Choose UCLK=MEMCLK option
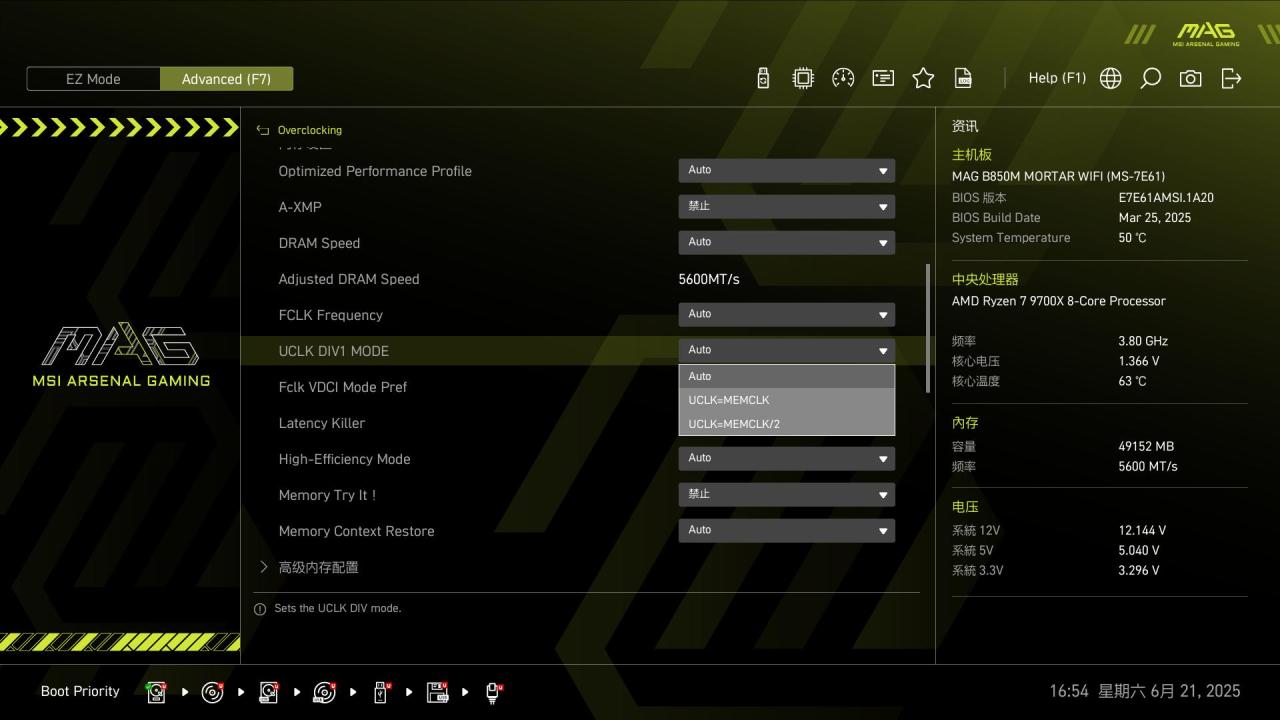 pos(786,400)
